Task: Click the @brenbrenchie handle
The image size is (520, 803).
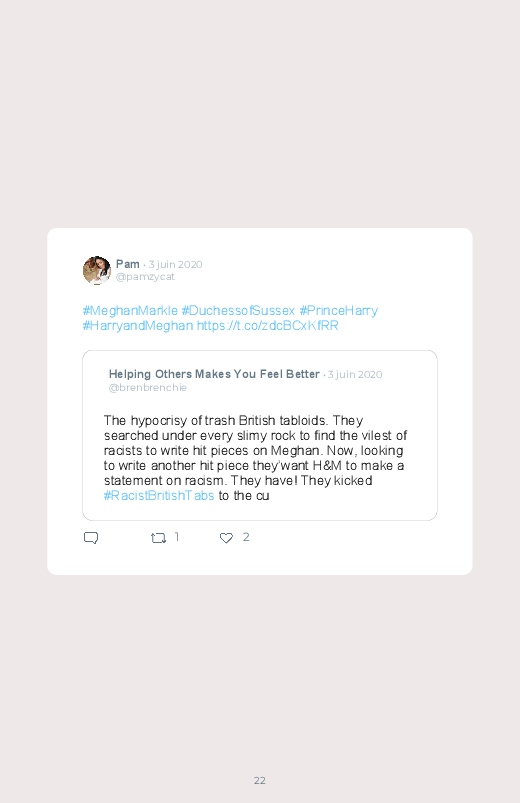Action: 148,388
